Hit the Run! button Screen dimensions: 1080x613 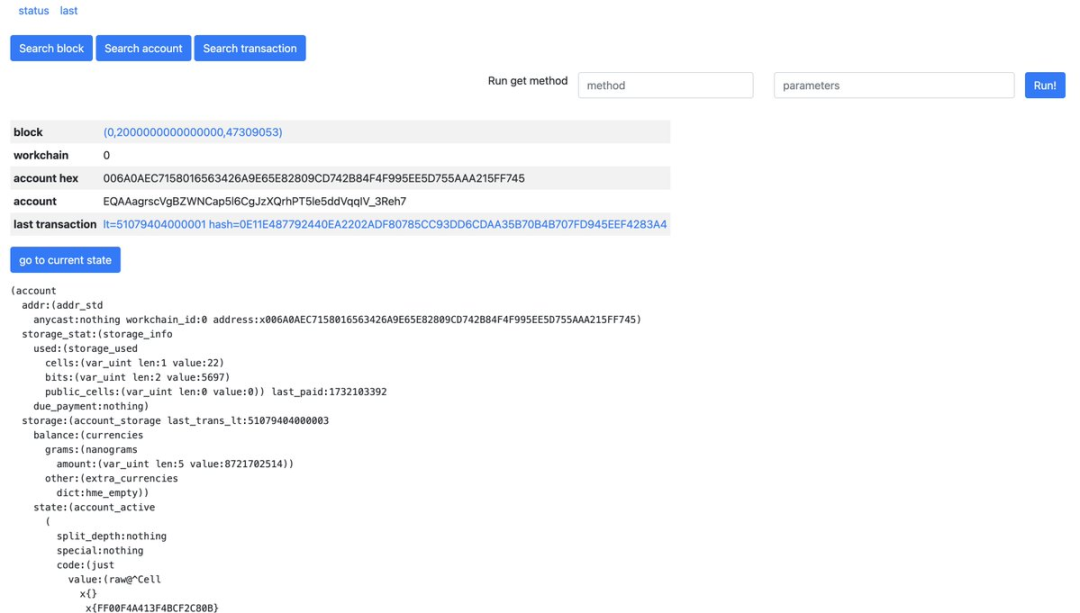pos(1045,86)
